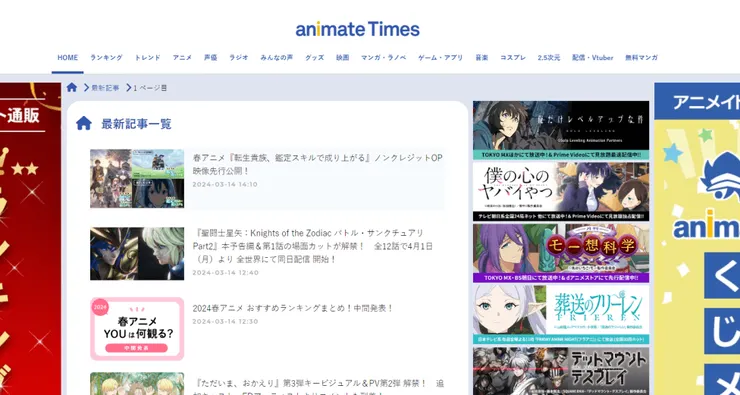Click the 転生貴族 article thumbnail

tap(137, 178)
